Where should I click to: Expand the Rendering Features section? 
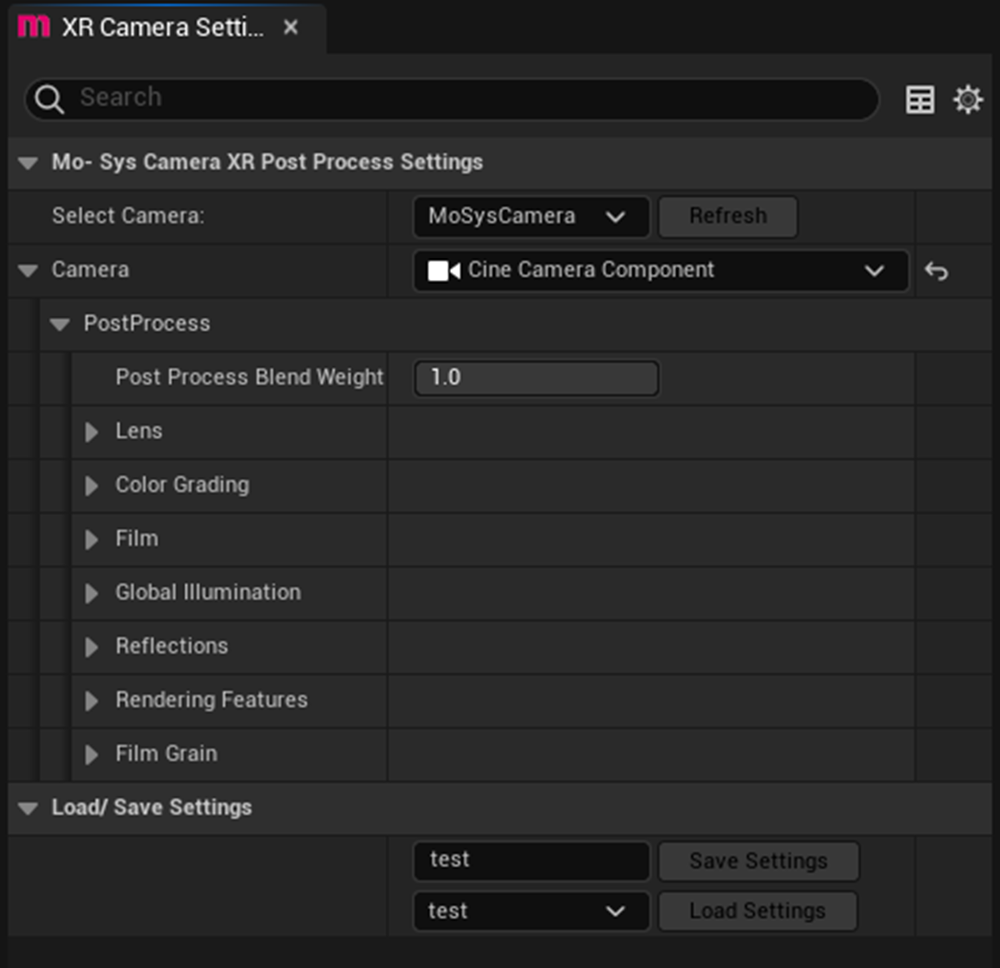coord(92,701)
